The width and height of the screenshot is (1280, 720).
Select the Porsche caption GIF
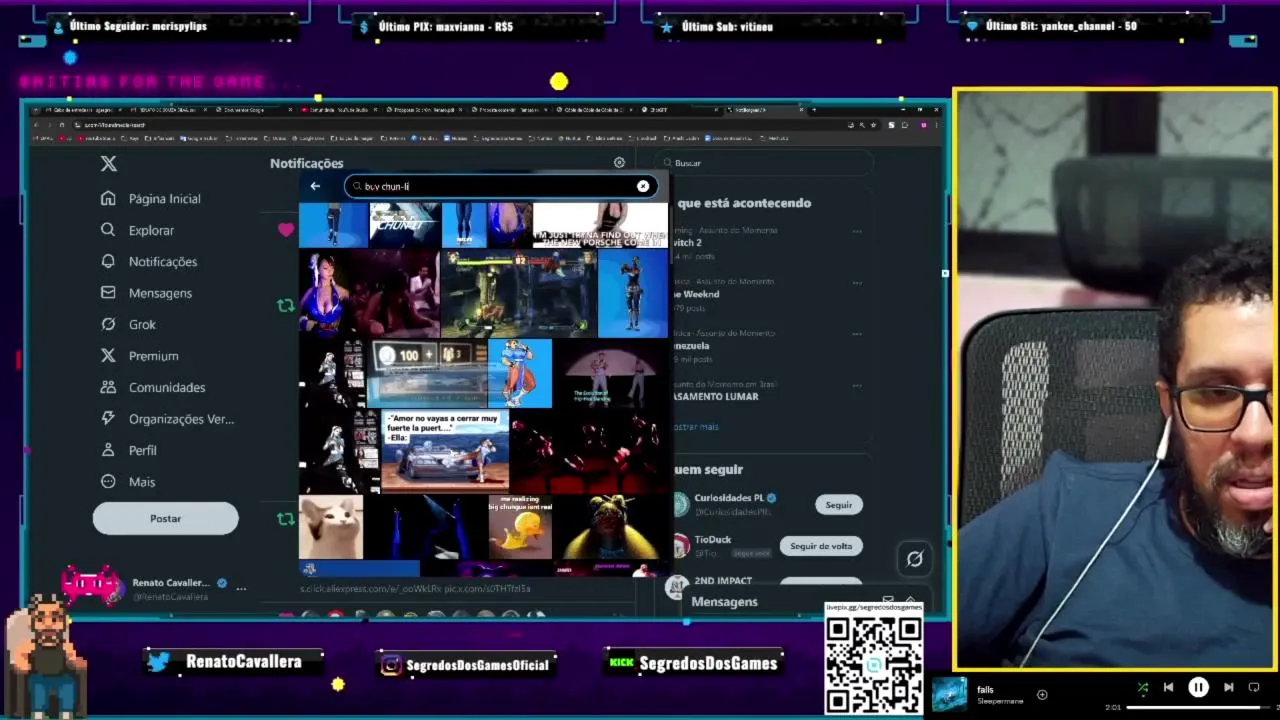click(600, 225)
